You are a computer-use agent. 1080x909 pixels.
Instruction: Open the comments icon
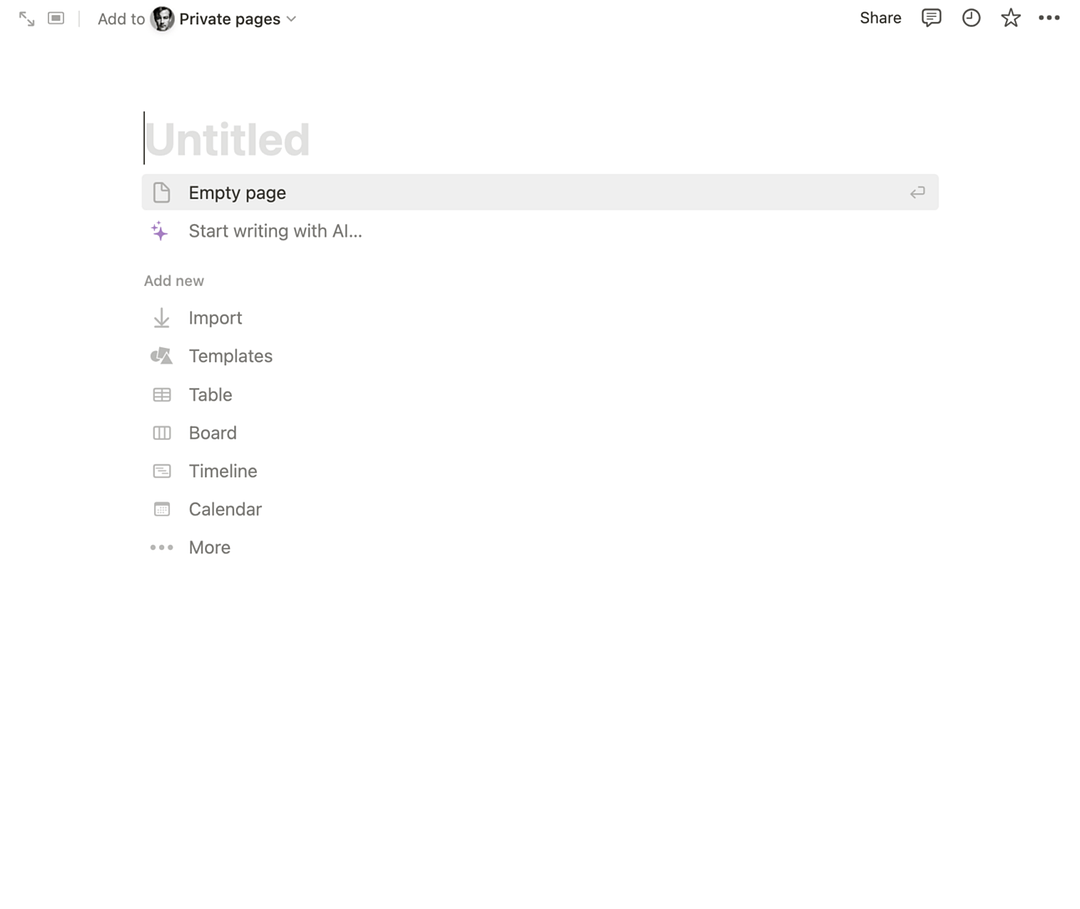[x=931, y=18]
